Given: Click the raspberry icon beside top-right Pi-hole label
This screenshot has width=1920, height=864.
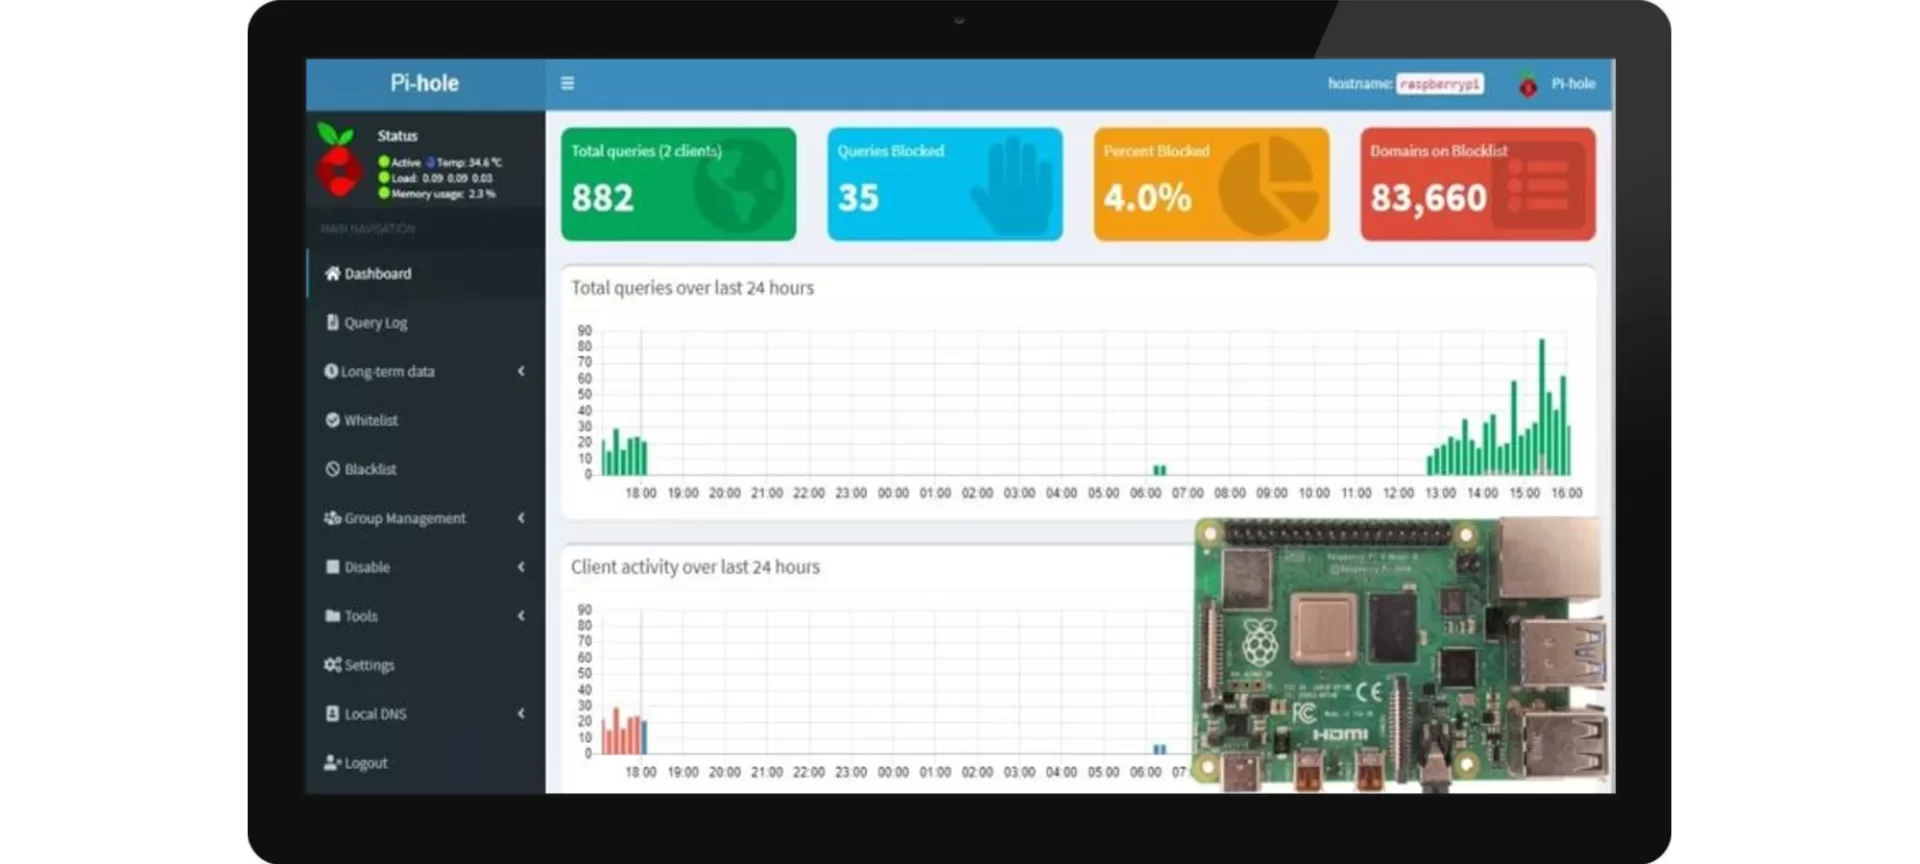Looking at the screenshot, I should 1527,84.
